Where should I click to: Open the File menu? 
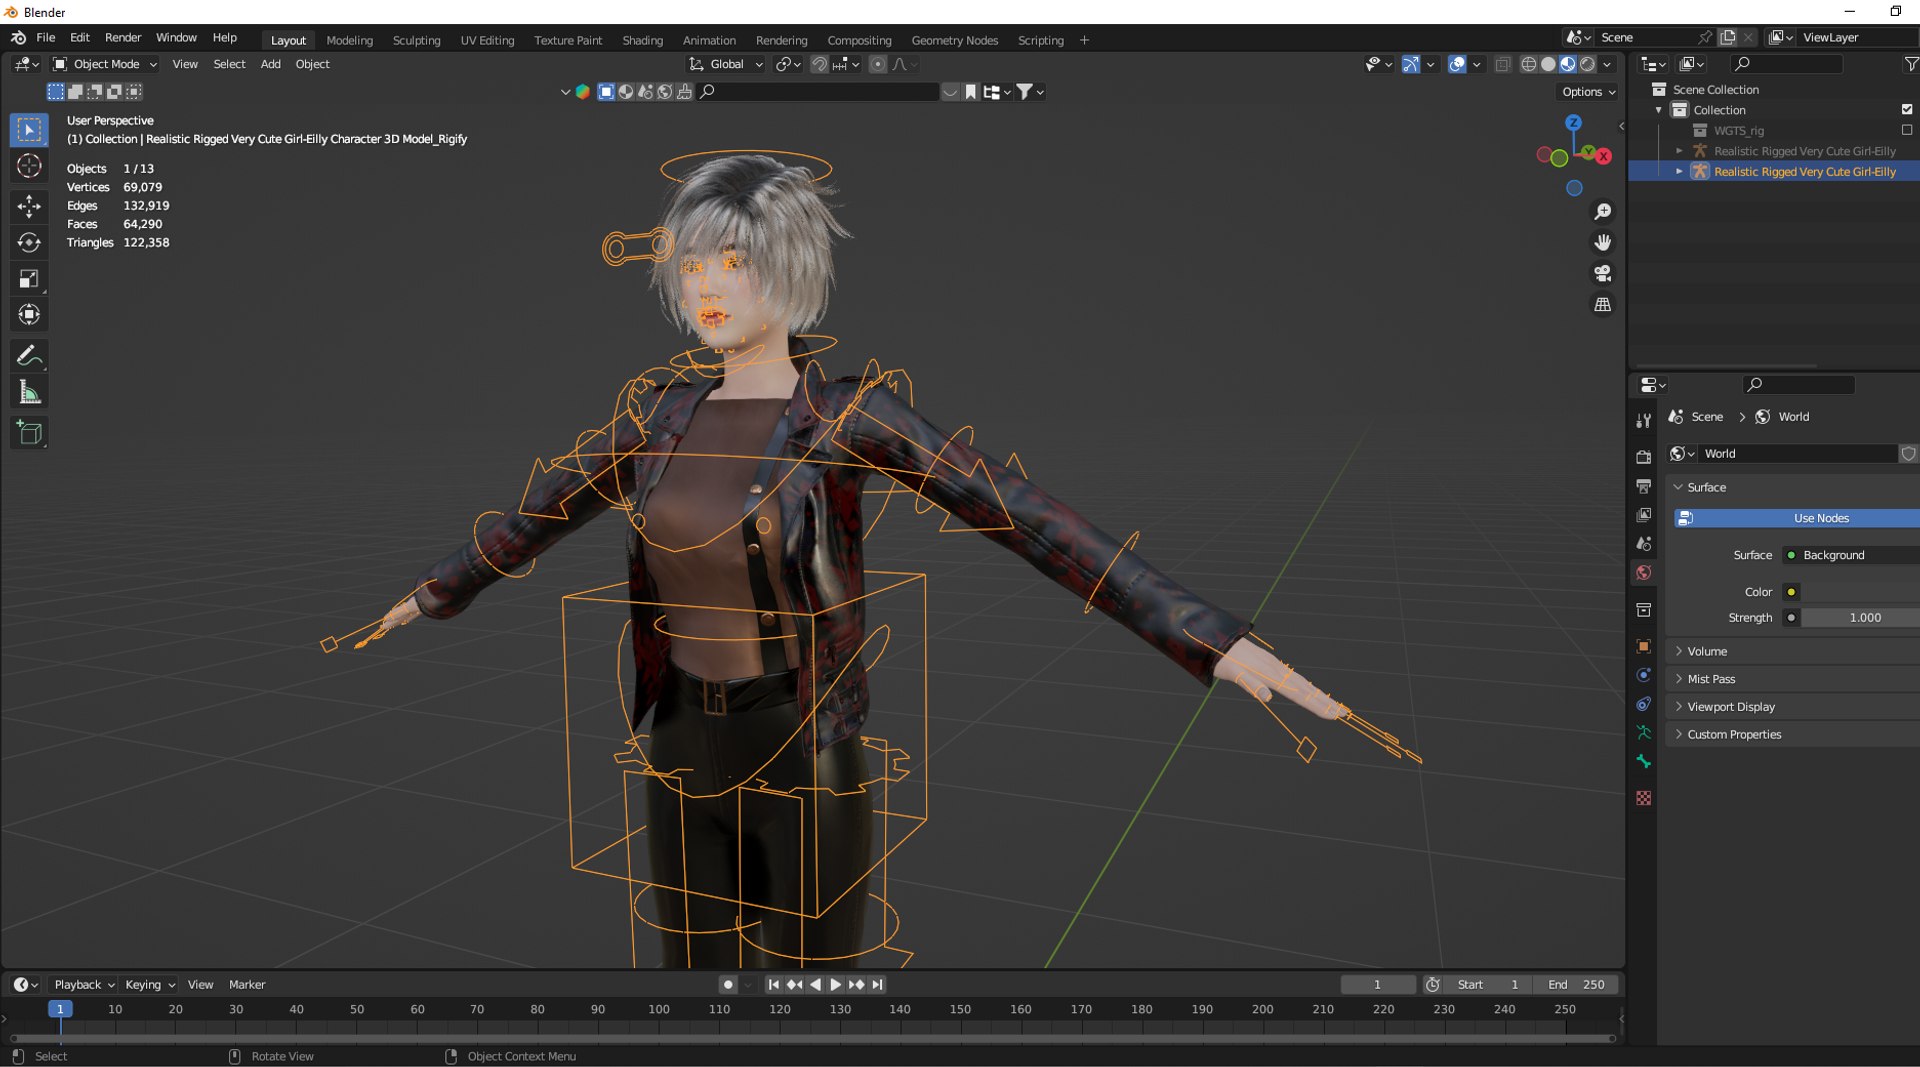click(x=45, y=38)
